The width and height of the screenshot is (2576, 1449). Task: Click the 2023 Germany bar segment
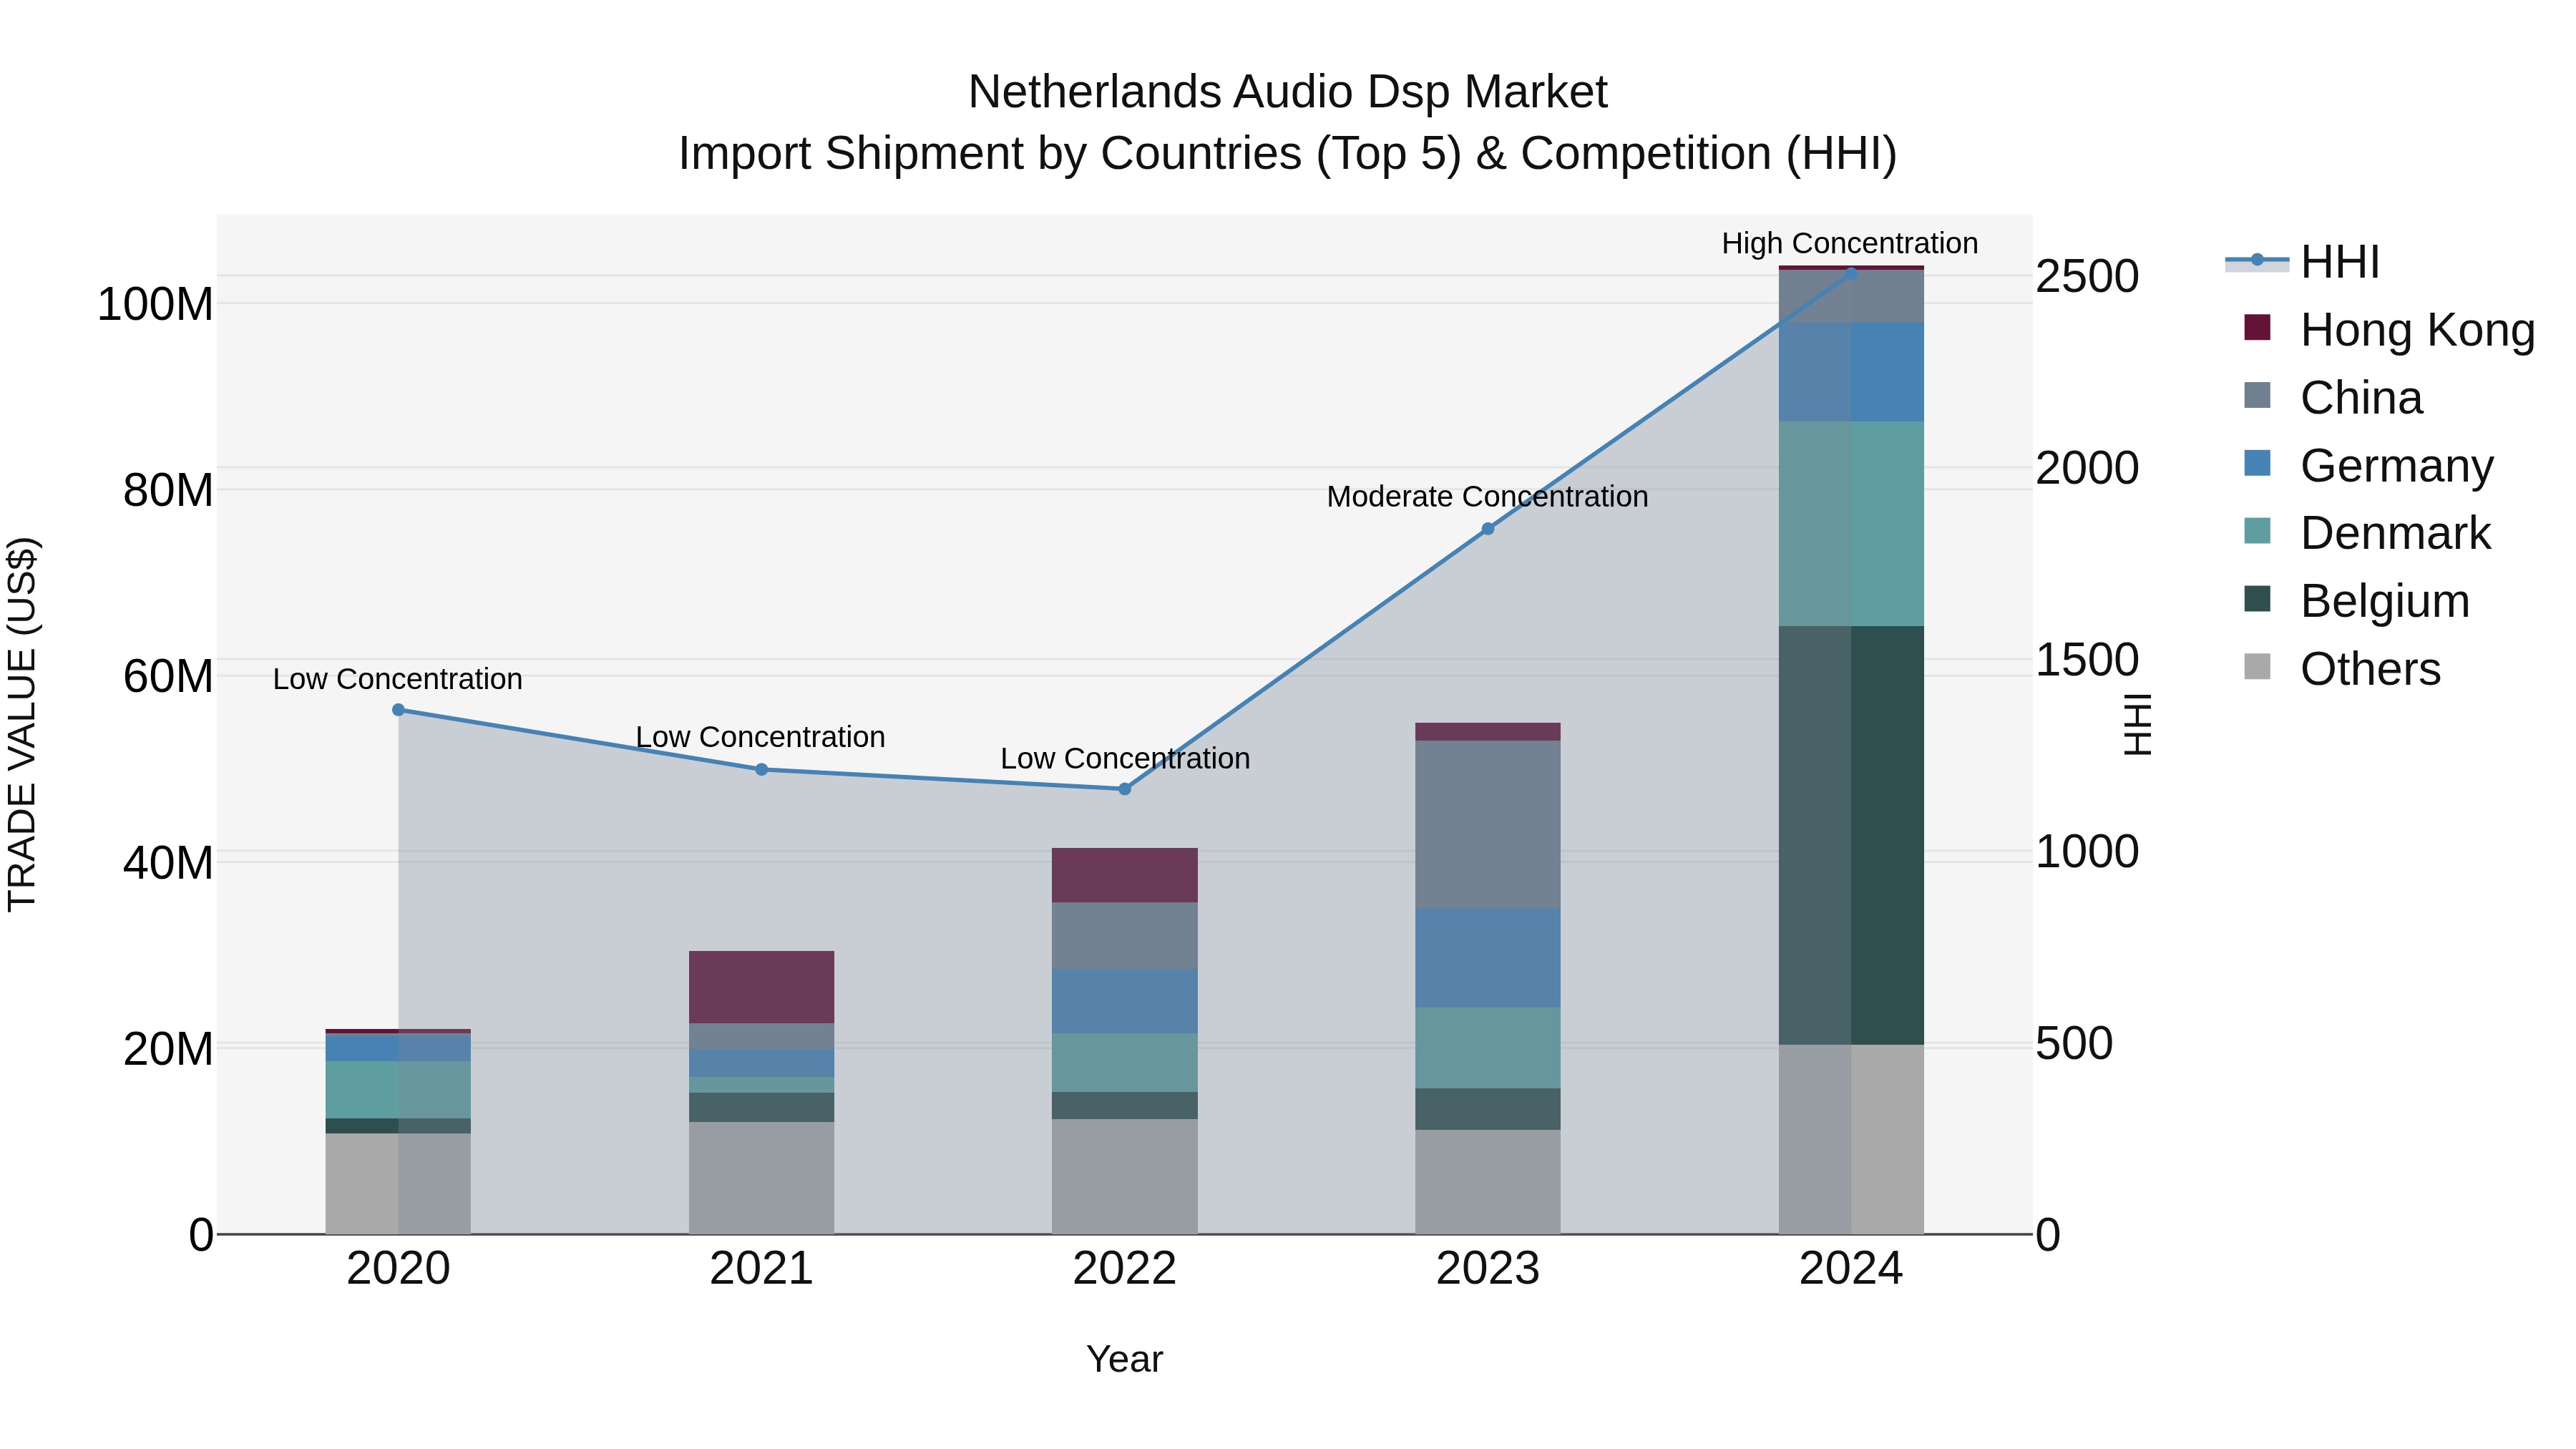point(1488,958)
